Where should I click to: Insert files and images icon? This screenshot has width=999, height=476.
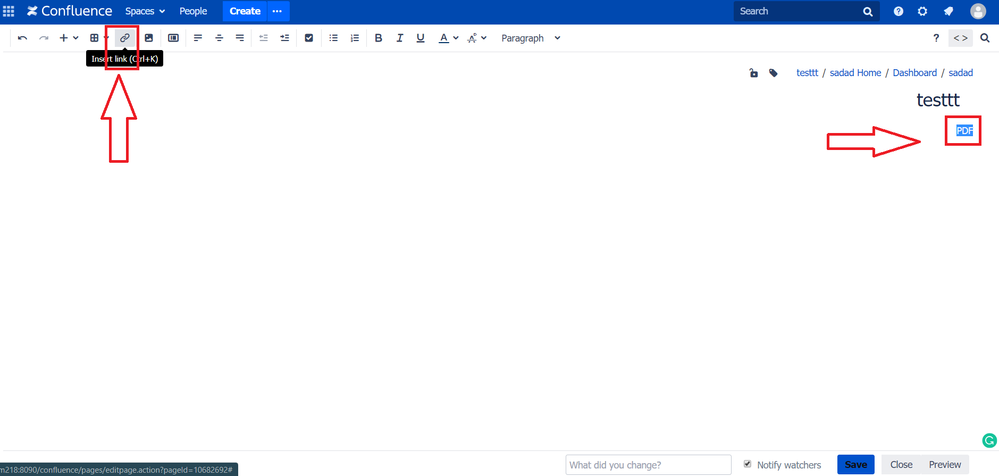[x=148, y=38]
